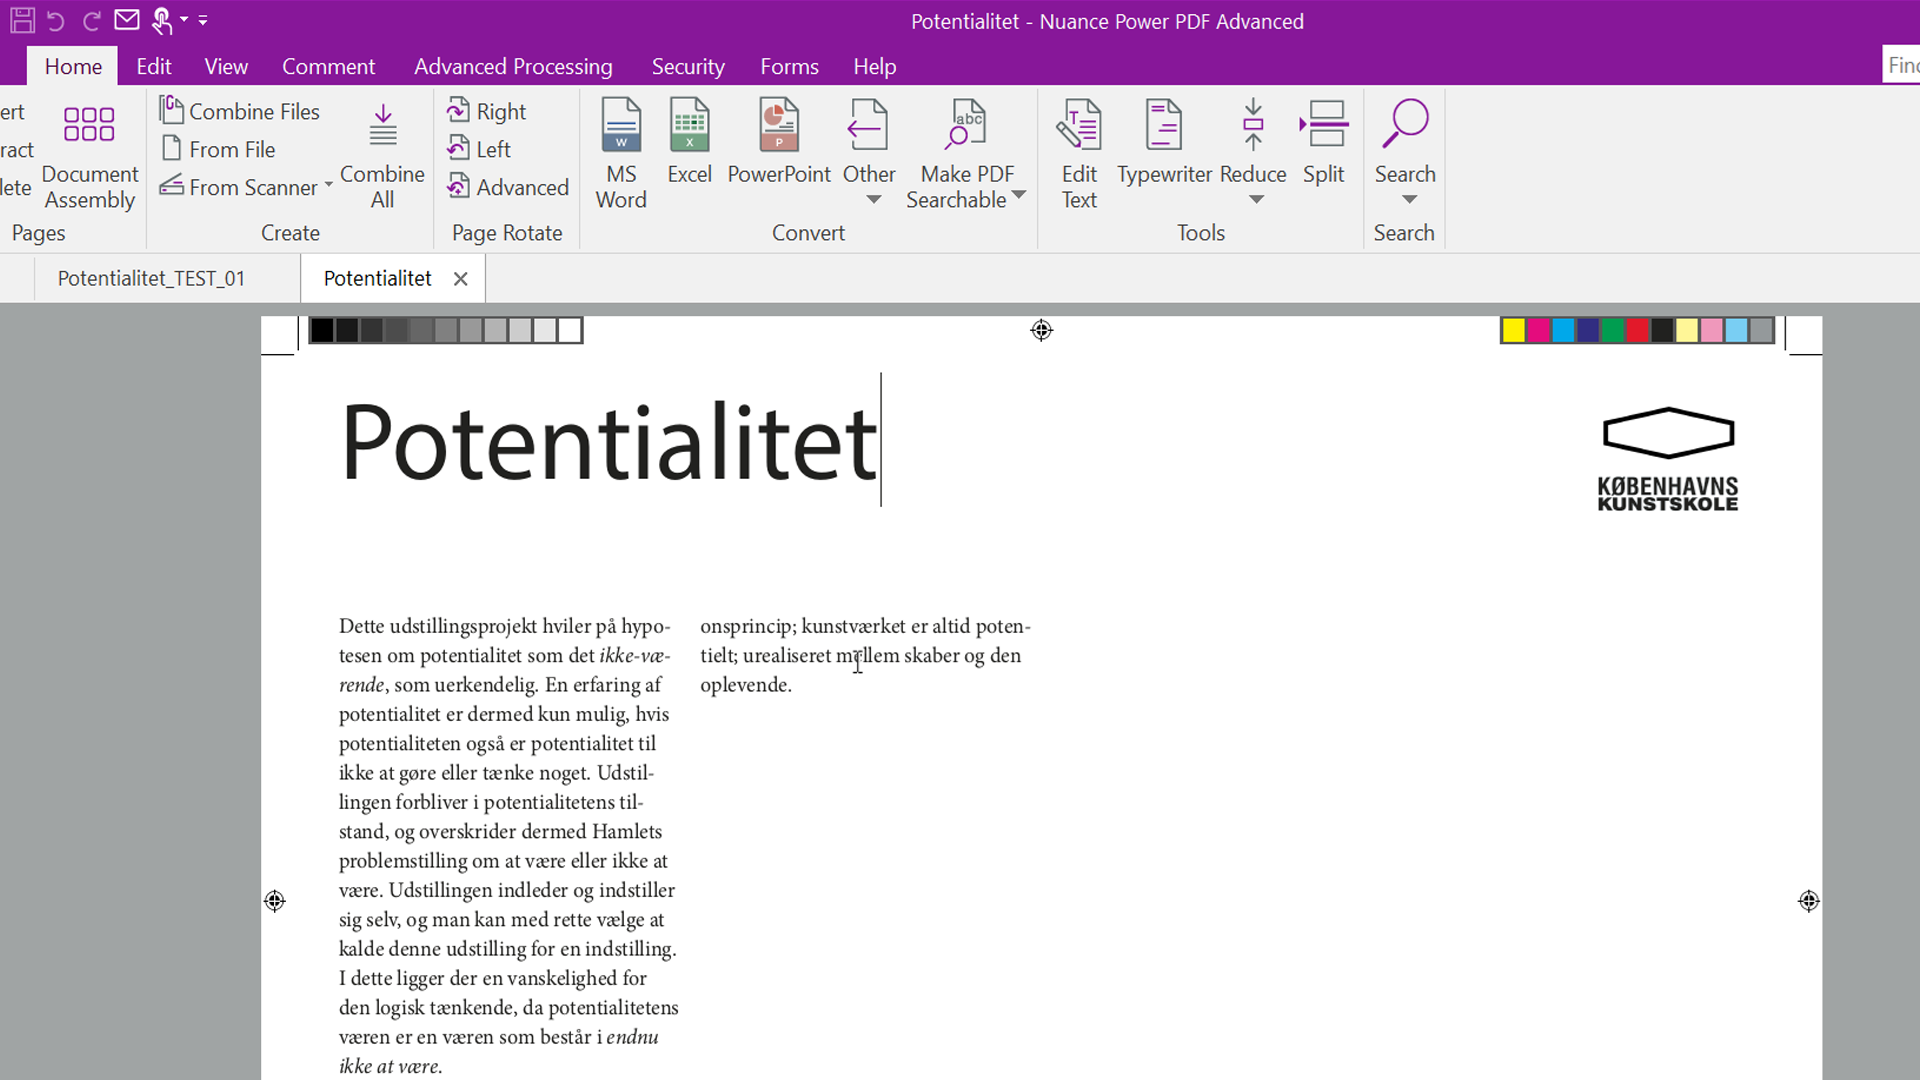Open the touch mode dropdown arrow
Image resolution: width=1920 pixels, height=1080 pixels.
click(x=184, y=20)
